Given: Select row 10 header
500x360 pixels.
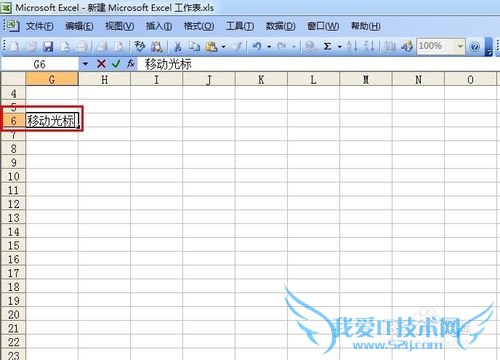Looking at the screenshot, I should click(x=13, y=176).
